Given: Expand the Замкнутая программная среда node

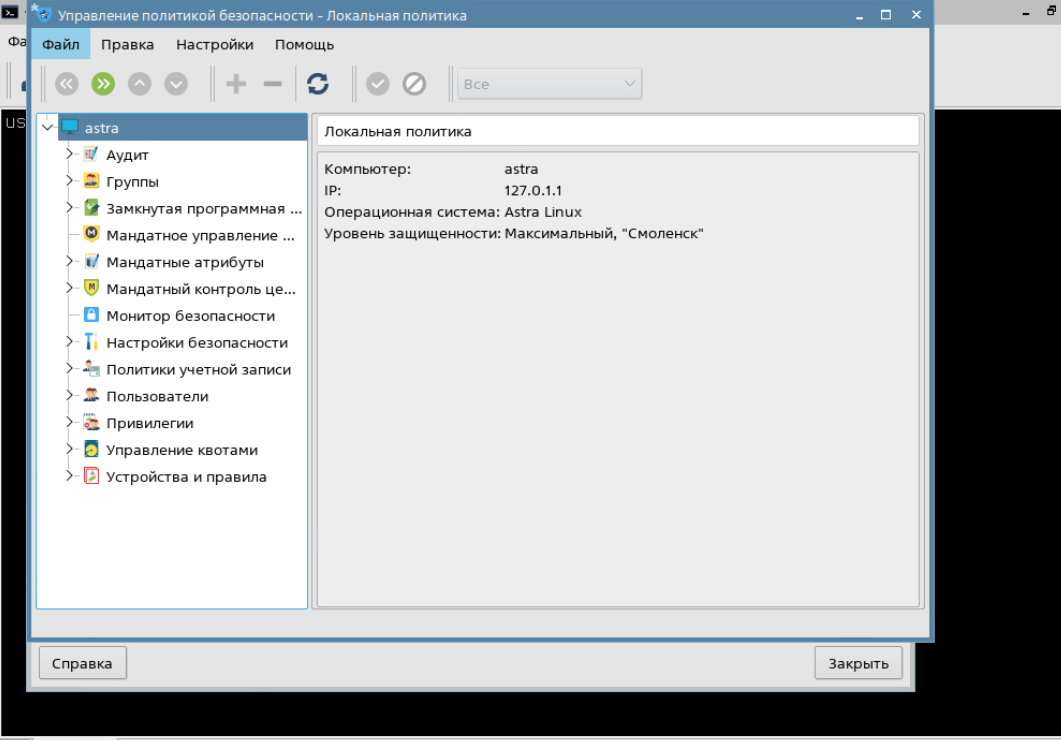Looking at the screenshot, I should click(69, 208).
